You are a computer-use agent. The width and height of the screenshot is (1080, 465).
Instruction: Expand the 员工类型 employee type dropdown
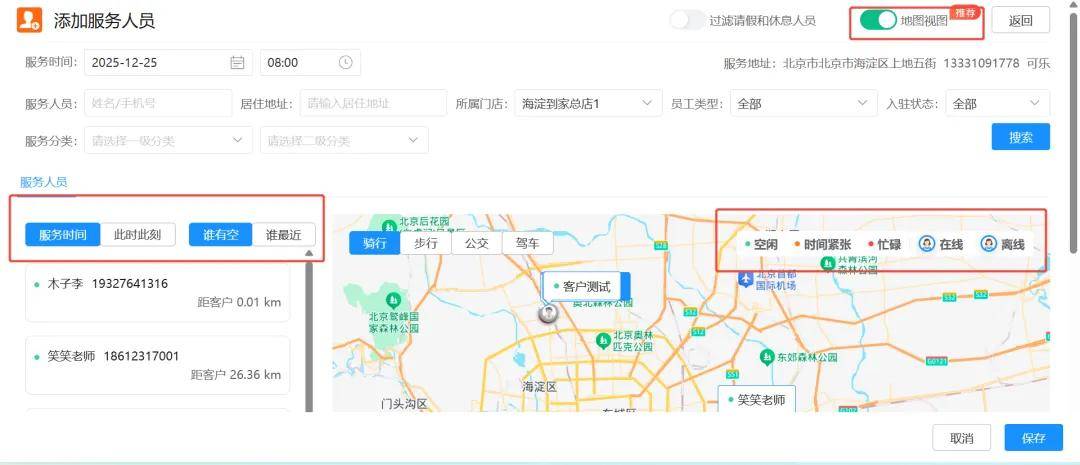coord(804,103)
